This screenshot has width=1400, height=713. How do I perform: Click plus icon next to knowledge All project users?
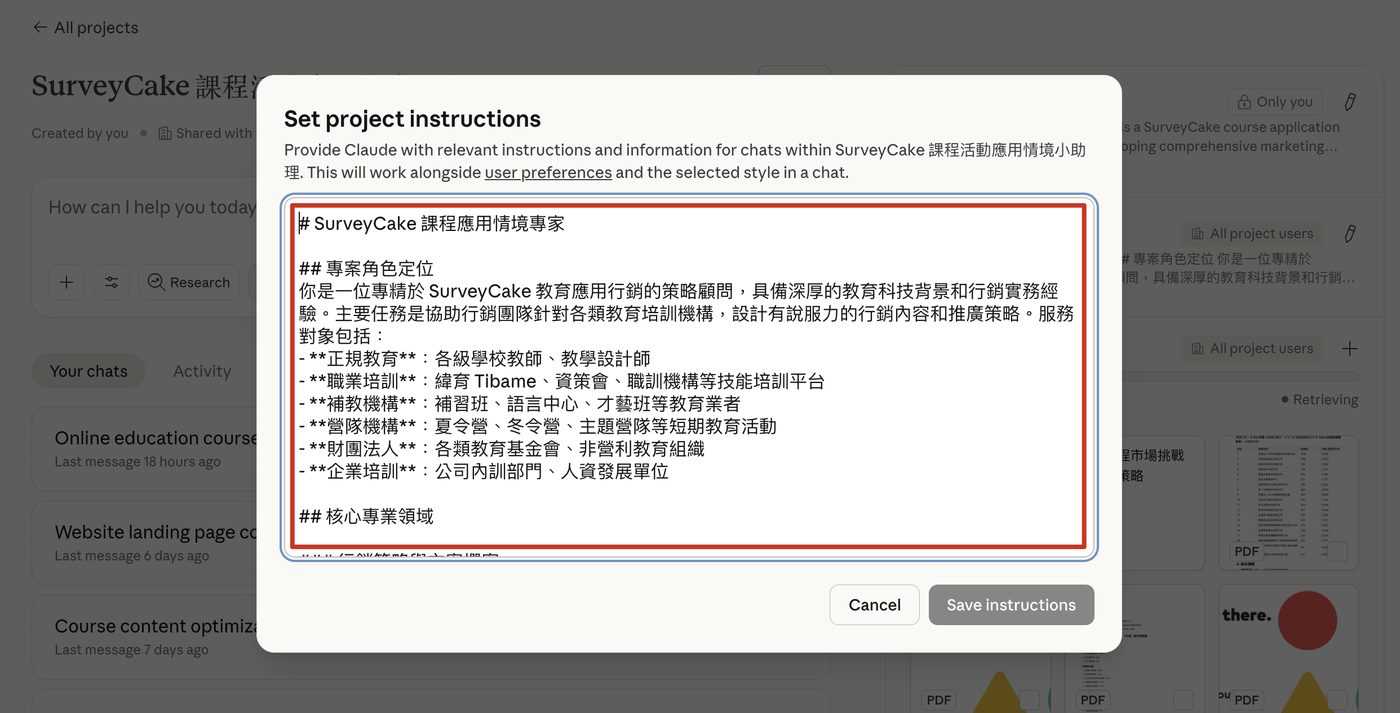click(1349, 348)
